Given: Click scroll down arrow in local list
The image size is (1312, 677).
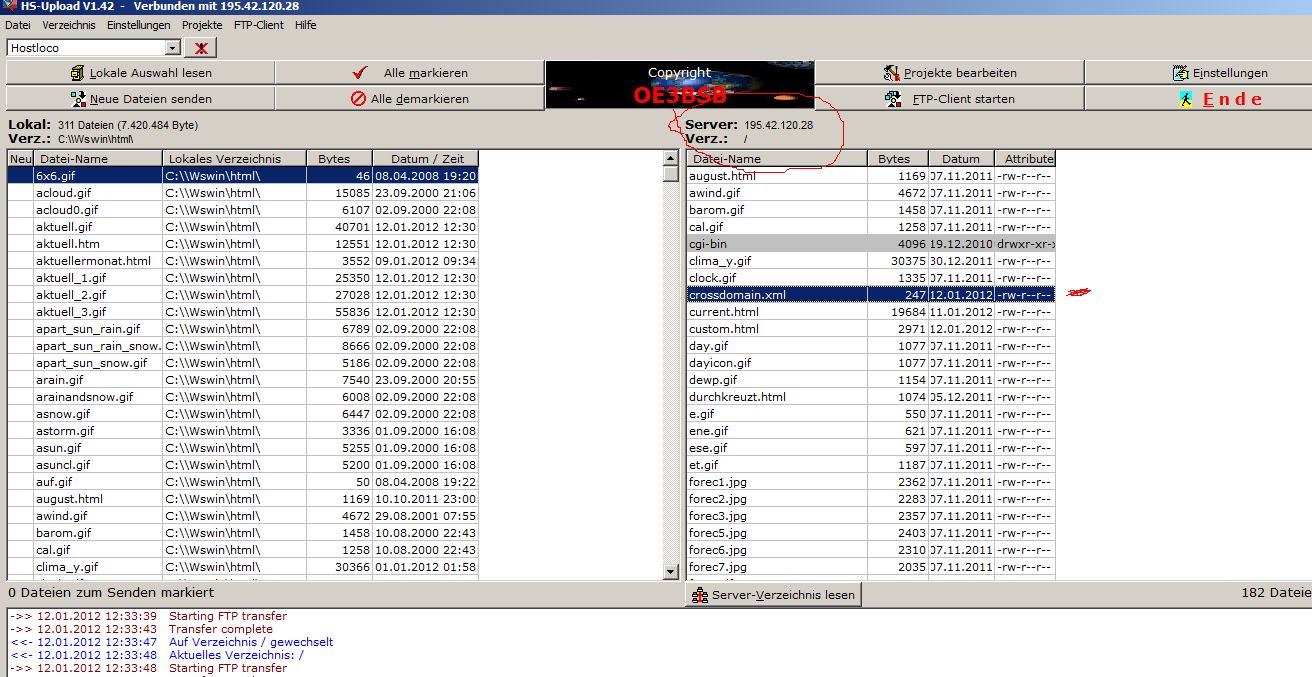Looking at the screenshot, I should pyautogui.click(x=670, y=572).
